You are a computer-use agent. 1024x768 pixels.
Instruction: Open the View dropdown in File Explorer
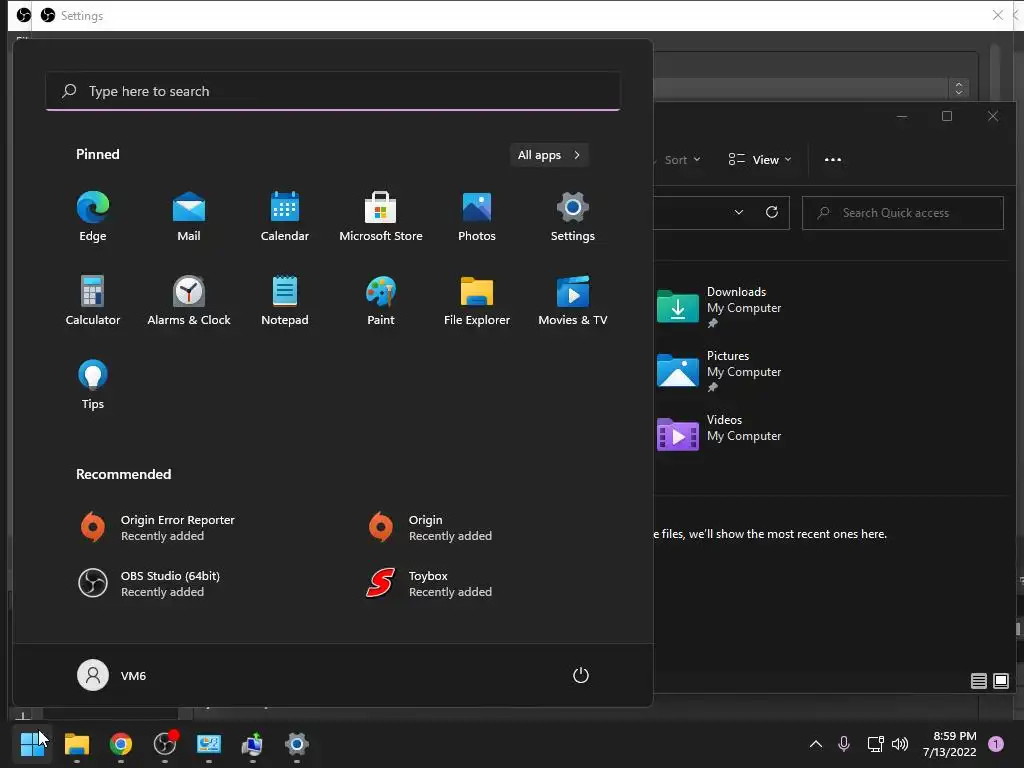pos(760,160)
